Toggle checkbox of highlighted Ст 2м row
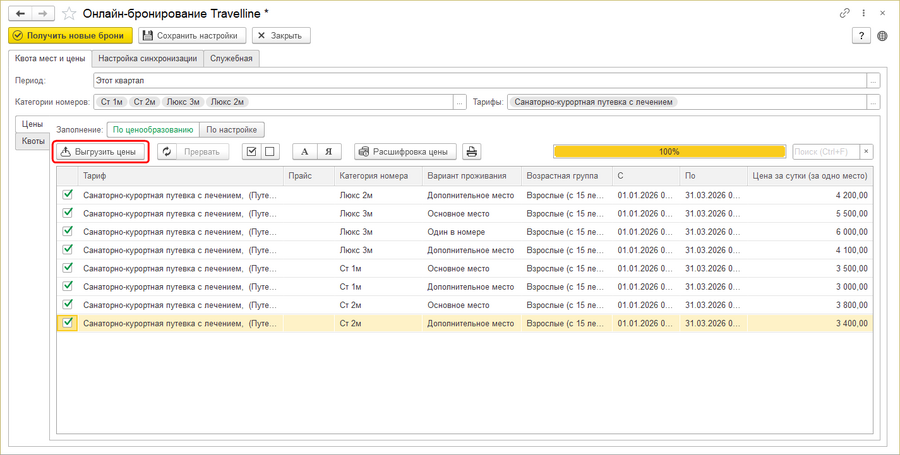This screenshot has width=900, height=455. [x=68, y=324]
